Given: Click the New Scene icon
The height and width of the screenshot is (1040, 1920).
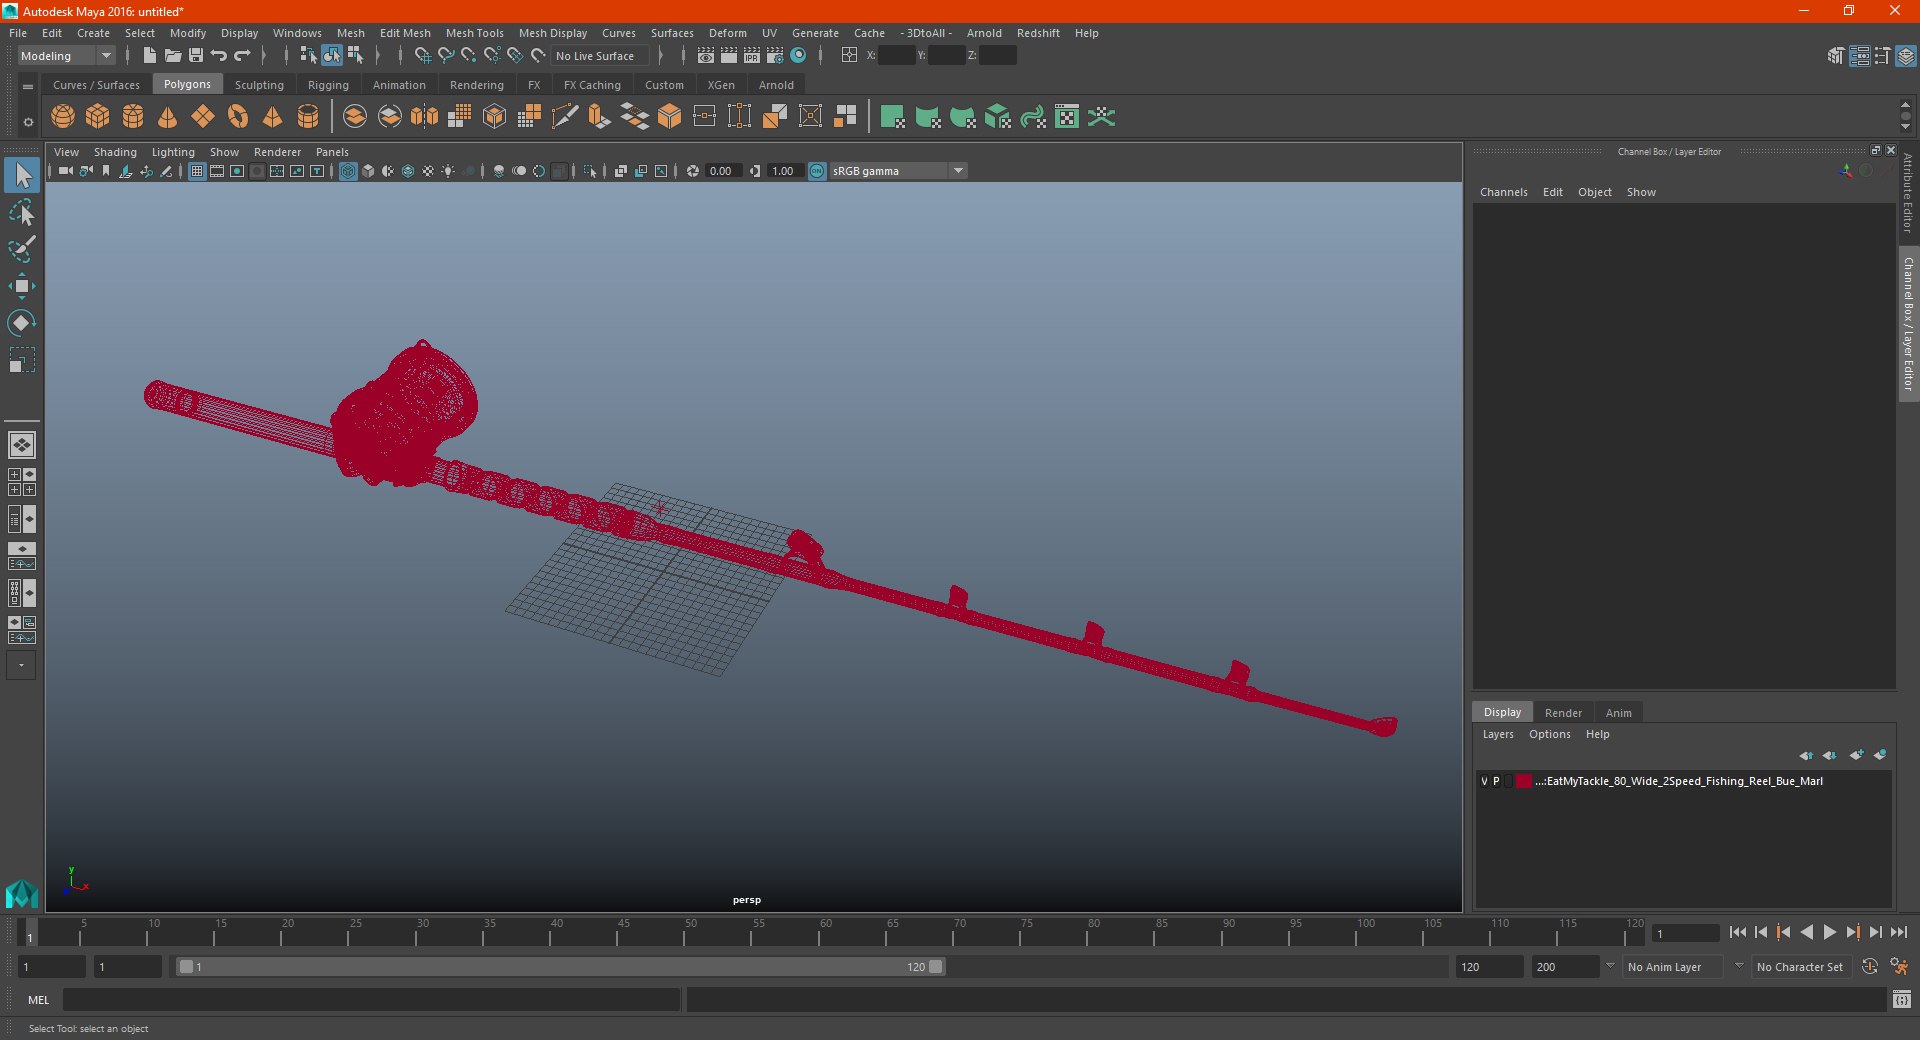Looking at the screenshot, I should (x=149, y=56).
